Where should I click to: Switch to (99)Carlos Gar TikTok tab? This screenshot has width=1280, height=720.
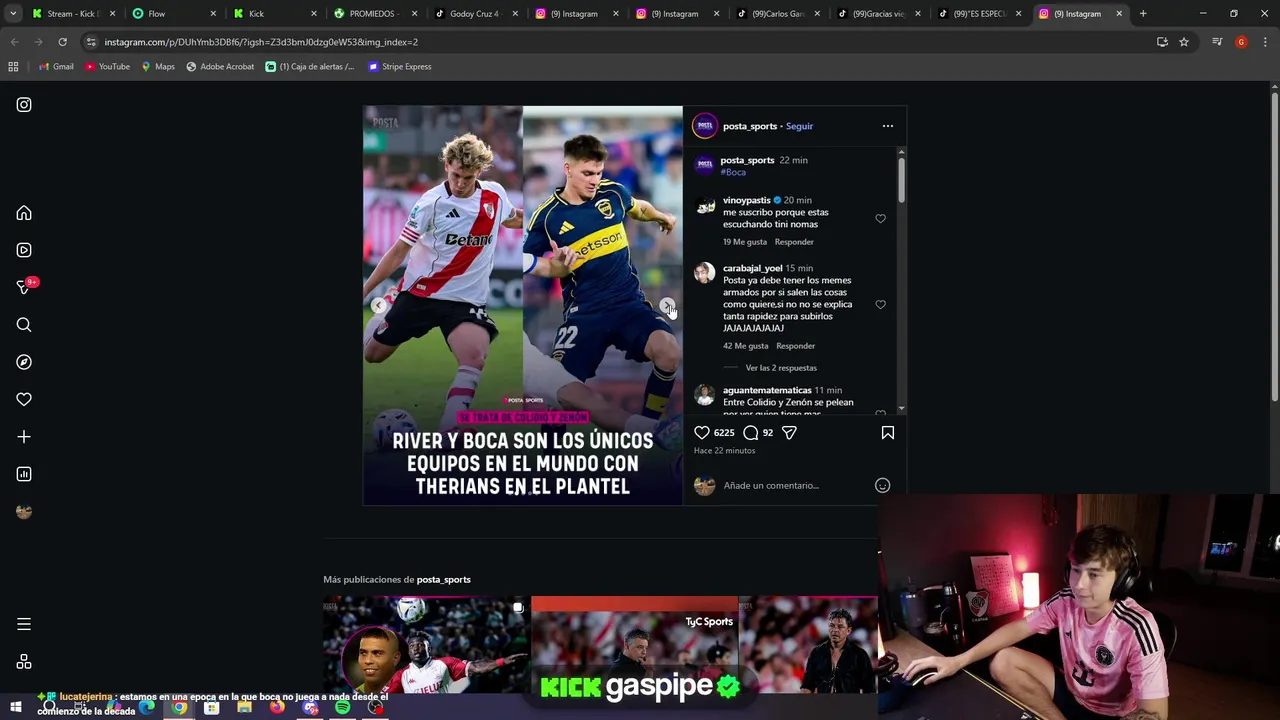pos(777,14)
